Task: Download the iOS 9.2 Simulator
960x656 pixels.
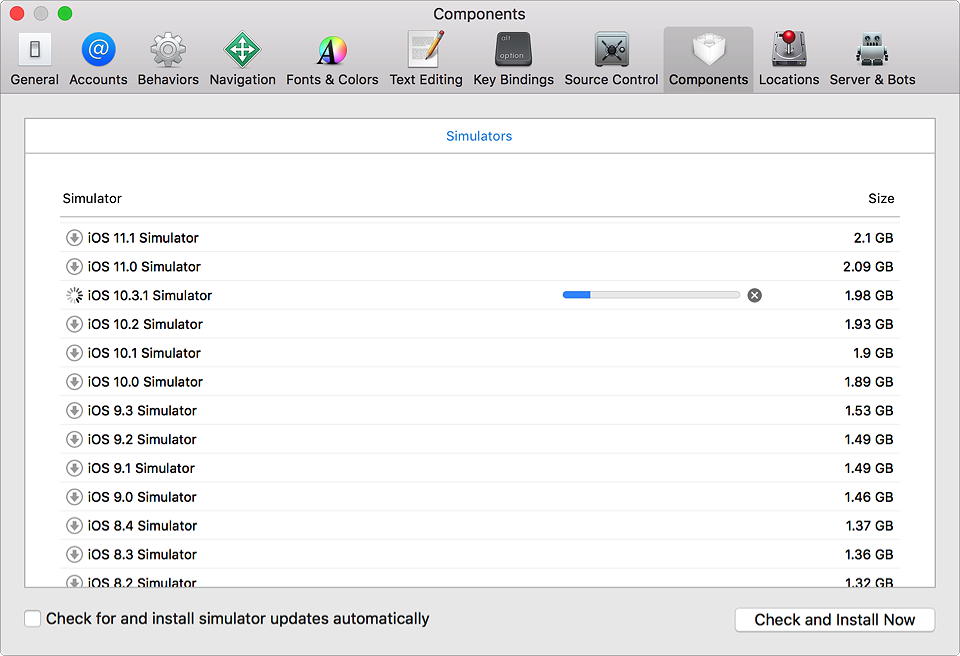Action: coord(74,439)
